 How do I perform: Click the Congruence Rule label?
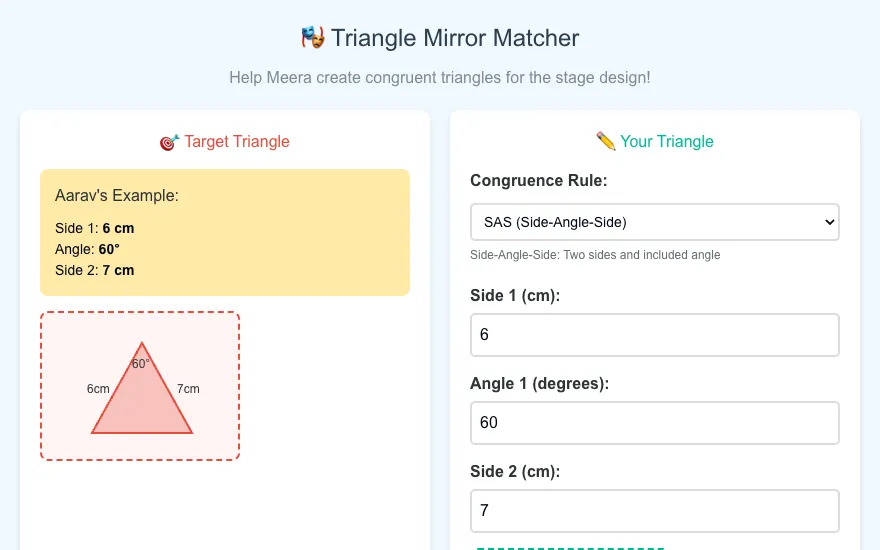539,180
